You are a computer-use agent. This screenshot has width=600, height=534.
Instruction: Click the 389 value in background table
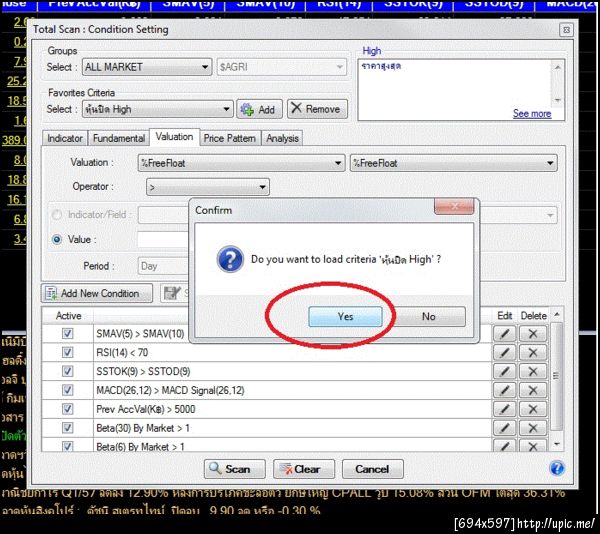pyautogui.click(x=14, y=140)
